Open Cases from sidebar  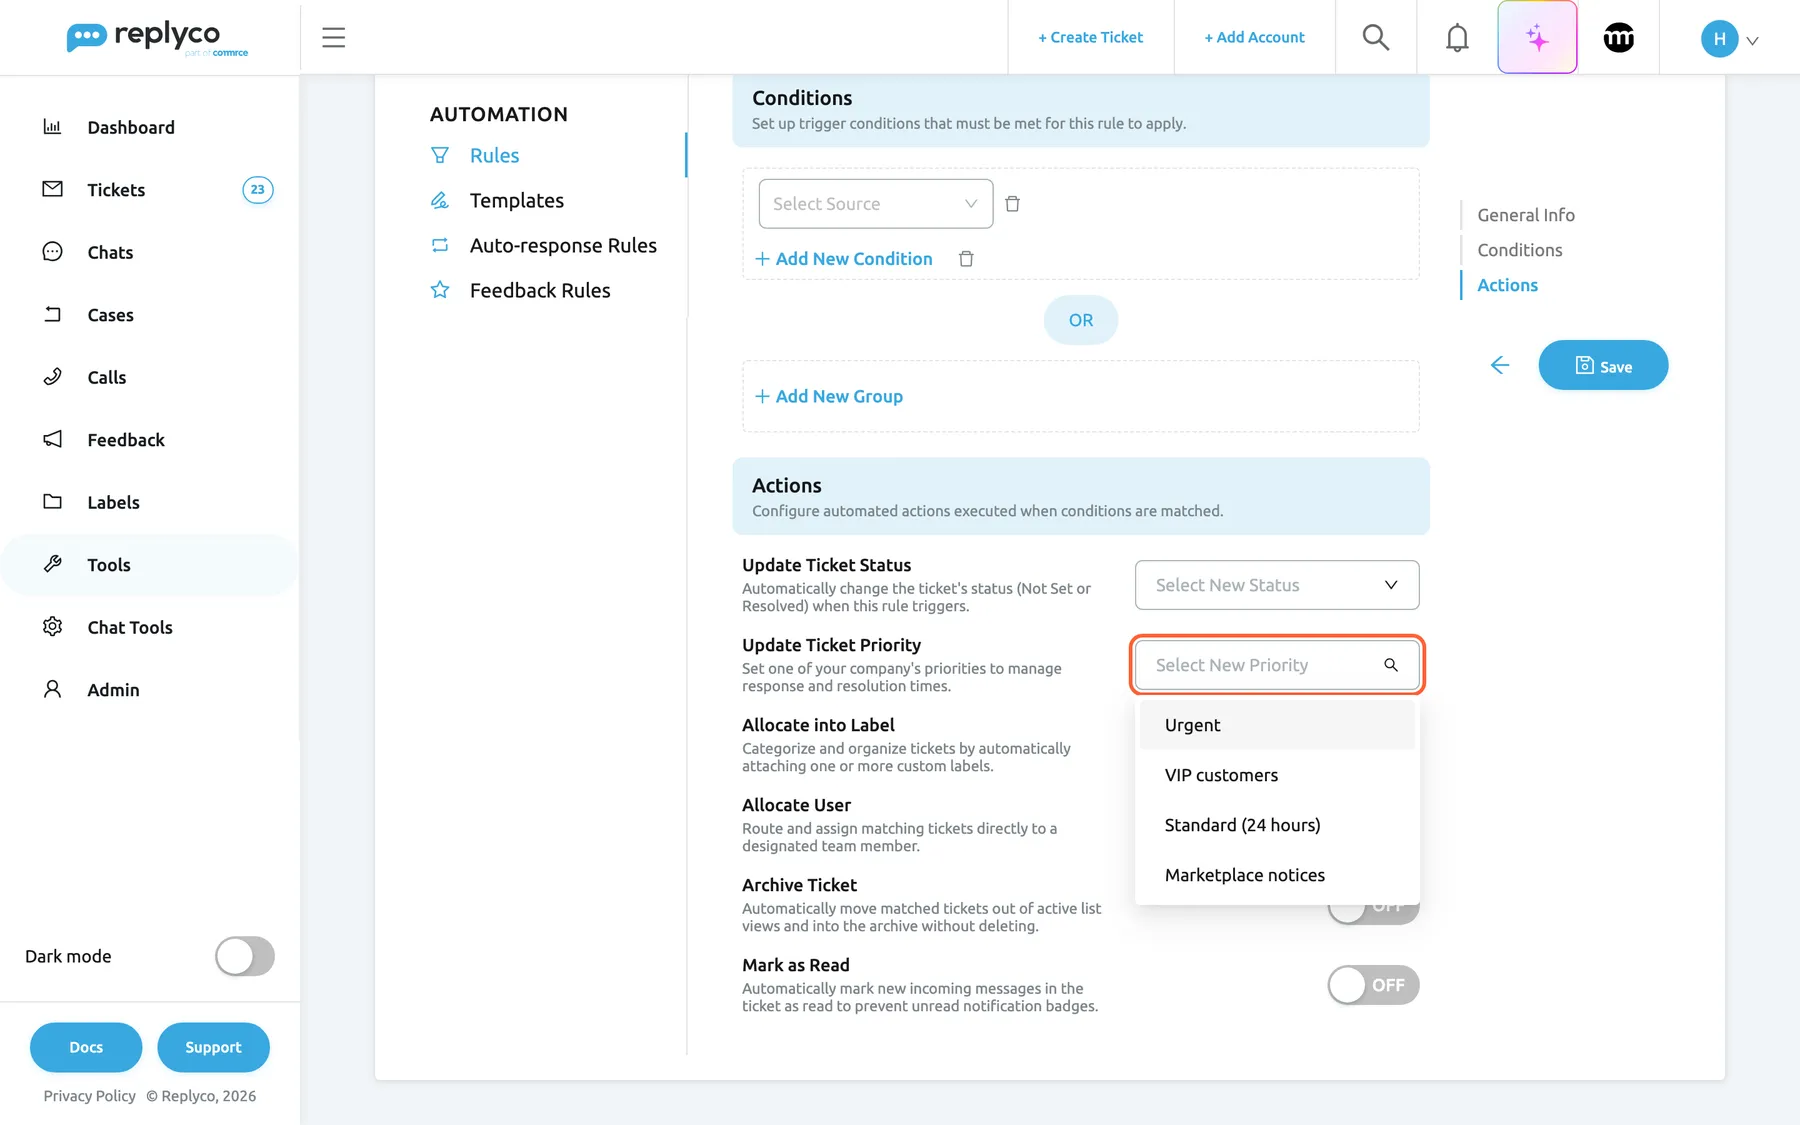(110, 315)
